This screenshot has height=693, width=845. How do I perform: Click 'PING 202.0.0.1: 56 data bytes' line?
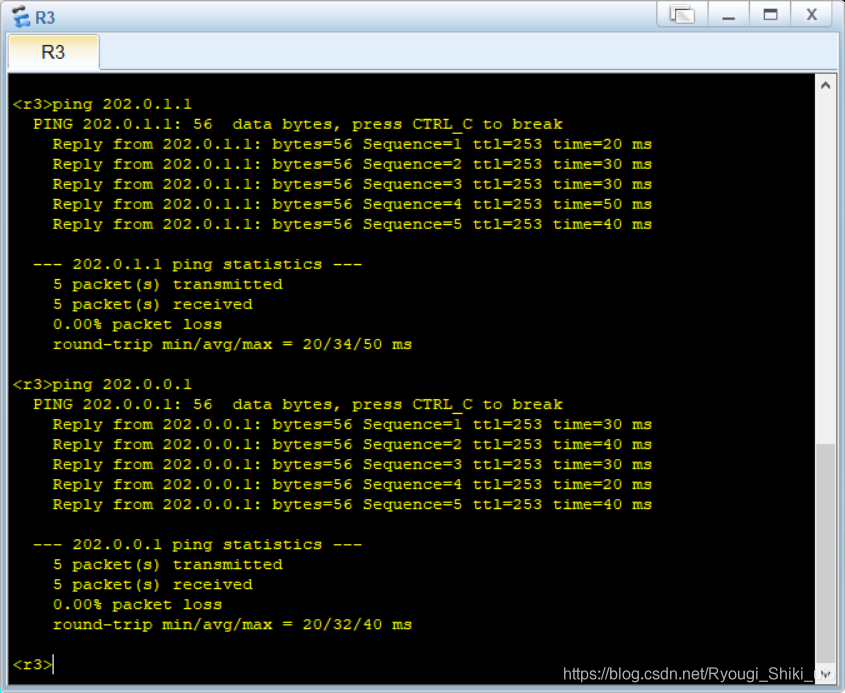coord(298,404)
